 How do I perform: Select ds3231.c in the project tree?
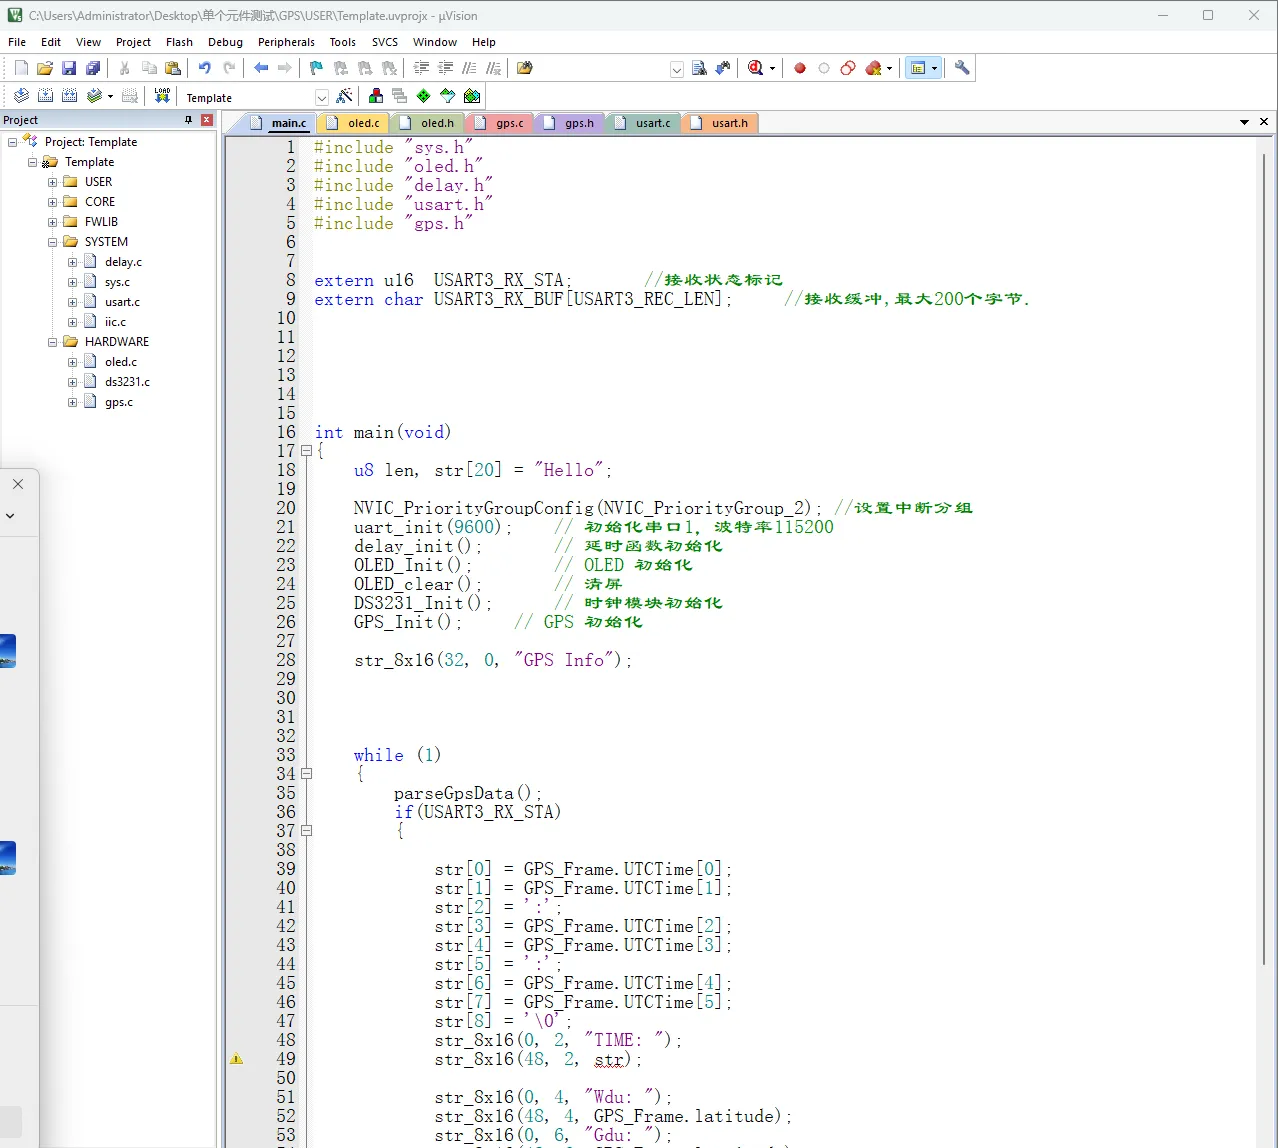pos(127,382)
